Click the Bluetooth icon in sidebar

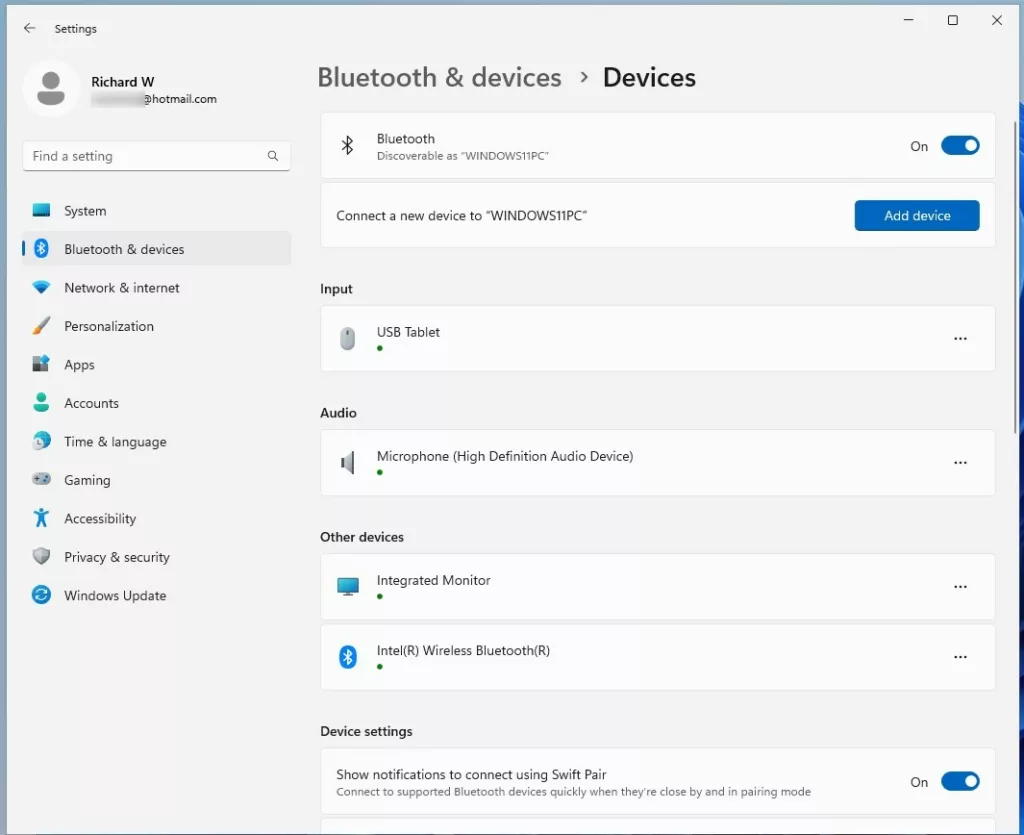pos(41,249)
